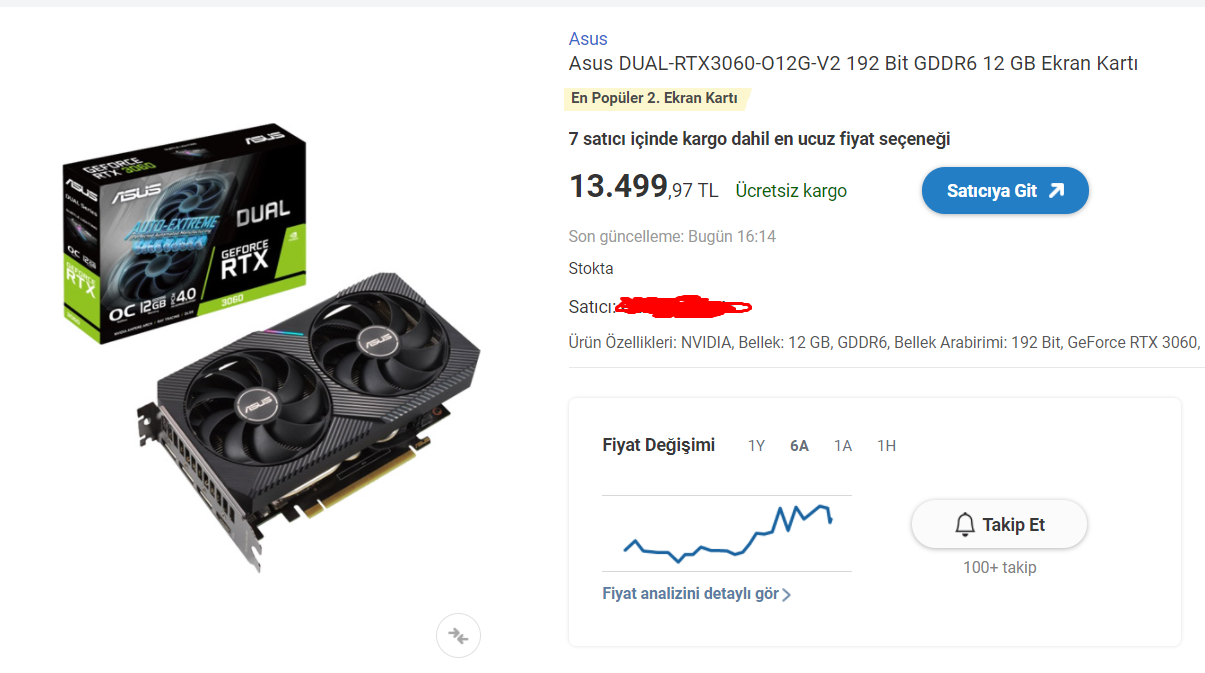Click the Ürün Özellikleri specifications text

pyautogui.click(x=885, y=343)
